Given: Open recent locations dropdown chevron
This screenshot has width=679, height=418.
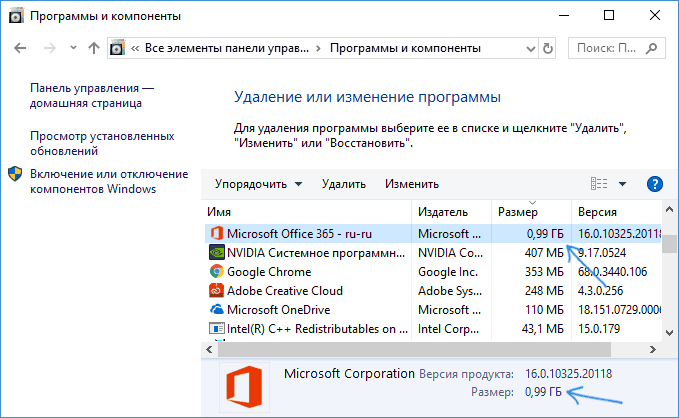Looking at the screenshot, I should (x=73, y=48).
